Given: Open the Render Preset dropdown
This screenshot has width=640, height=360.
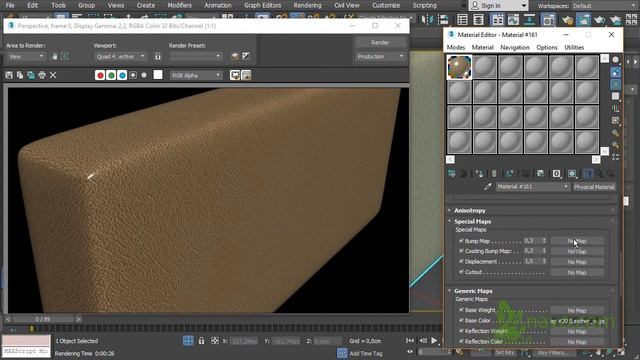Looking at the screenshot, I should click(196, 56).
